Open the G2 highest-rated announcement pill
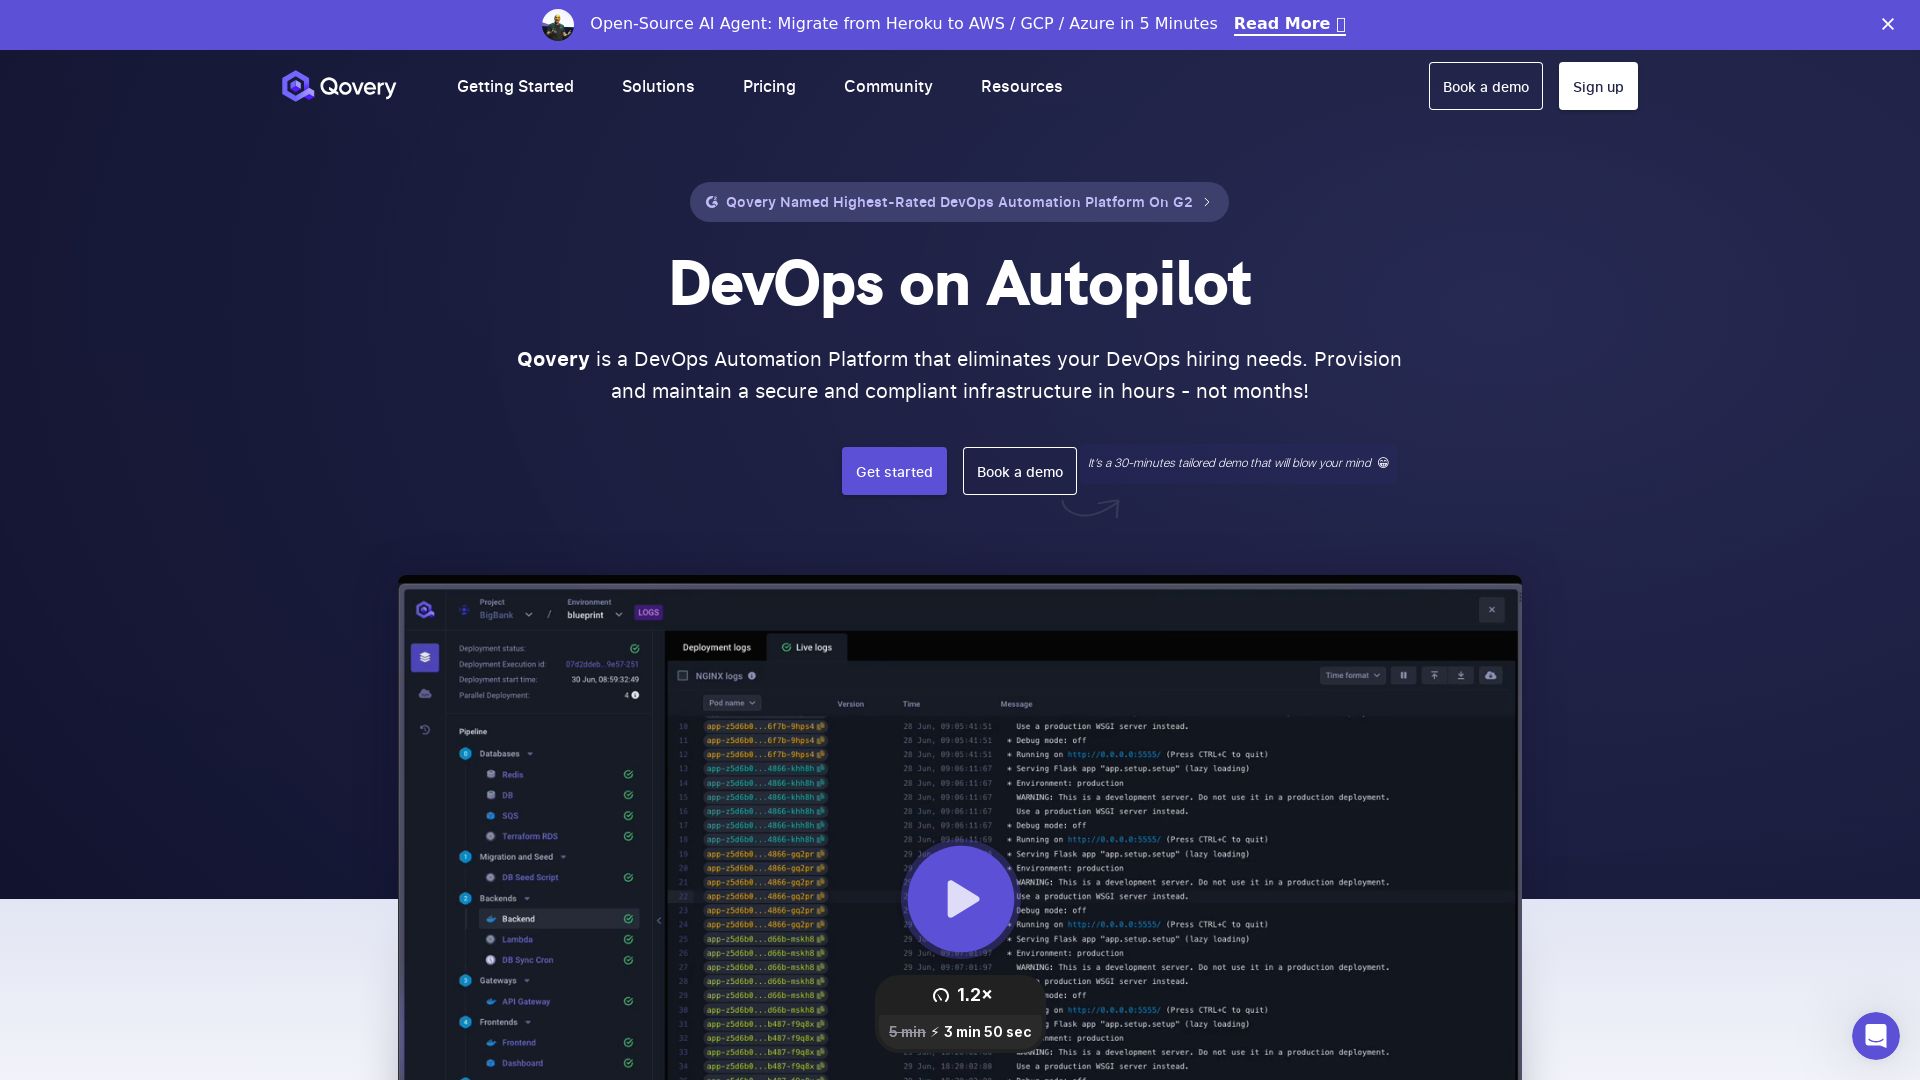Screen dimensions: 1920x1080 pyautogui.click(x=959, y=202)
